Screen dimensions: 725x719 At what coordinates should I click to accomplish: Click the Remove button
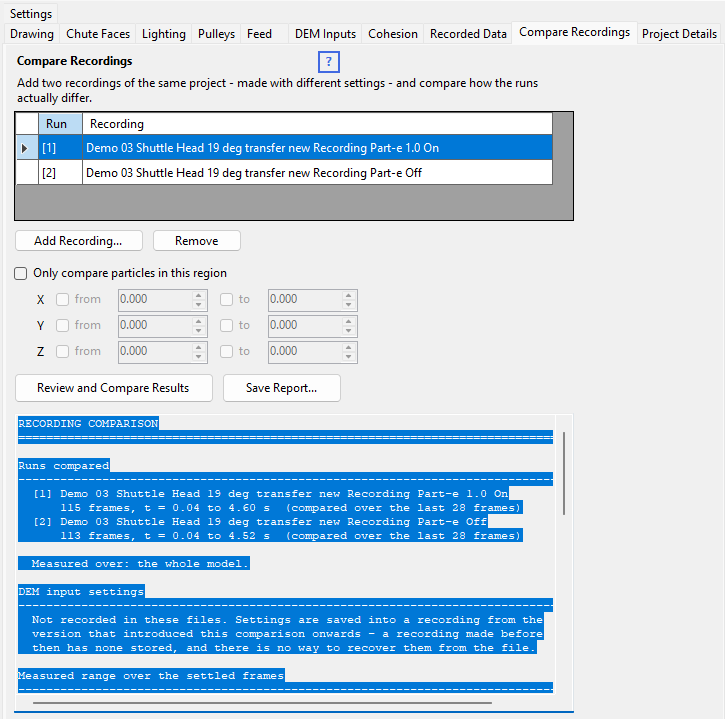click(x=197, y=241)
